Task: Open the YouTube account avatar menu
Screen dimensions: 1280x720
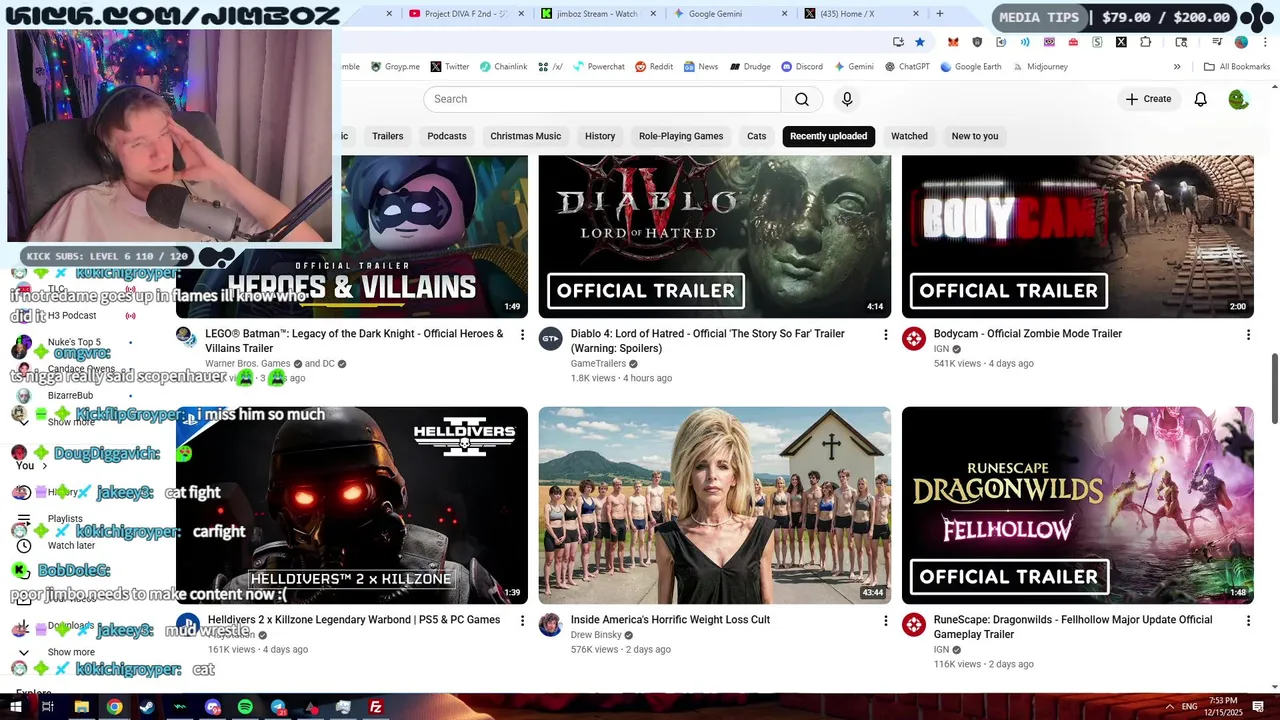Action: pyautogui.click(x=1238, y=99)
